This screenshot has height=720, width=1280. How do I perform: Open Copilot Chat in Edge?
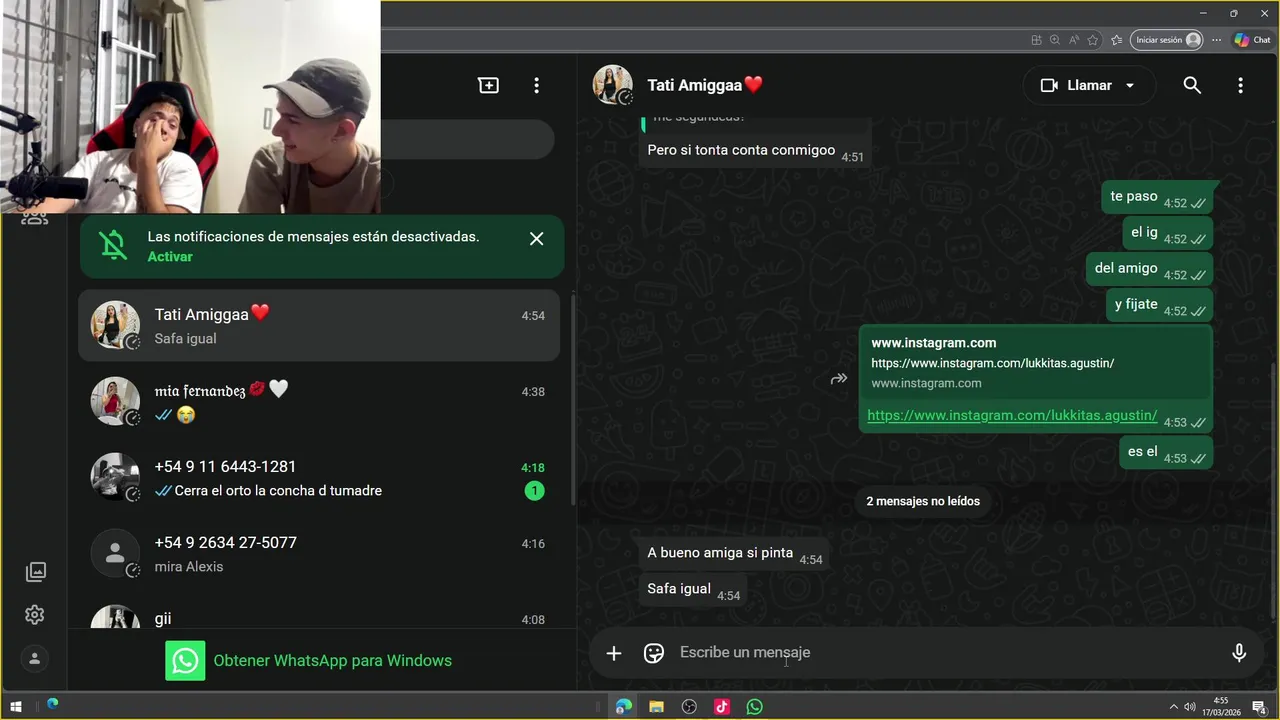1252,40
